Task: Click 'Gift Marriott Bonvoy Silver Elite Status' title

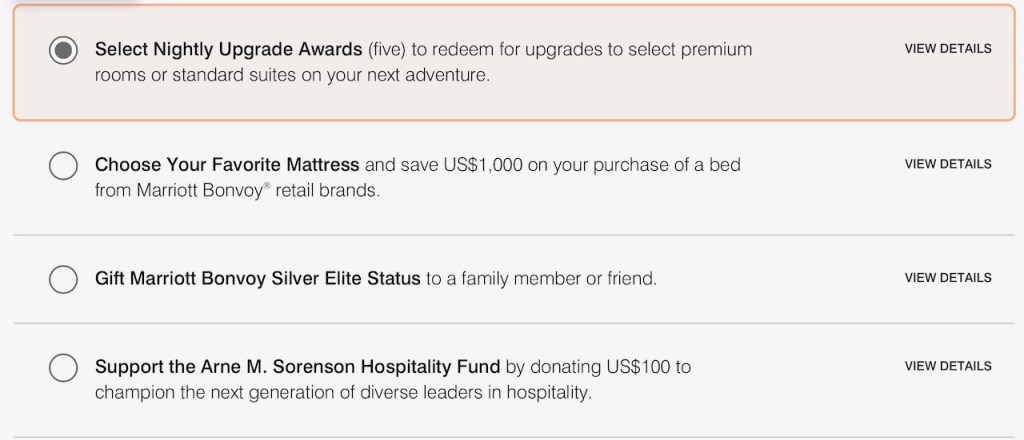Action: coord(257,278)
